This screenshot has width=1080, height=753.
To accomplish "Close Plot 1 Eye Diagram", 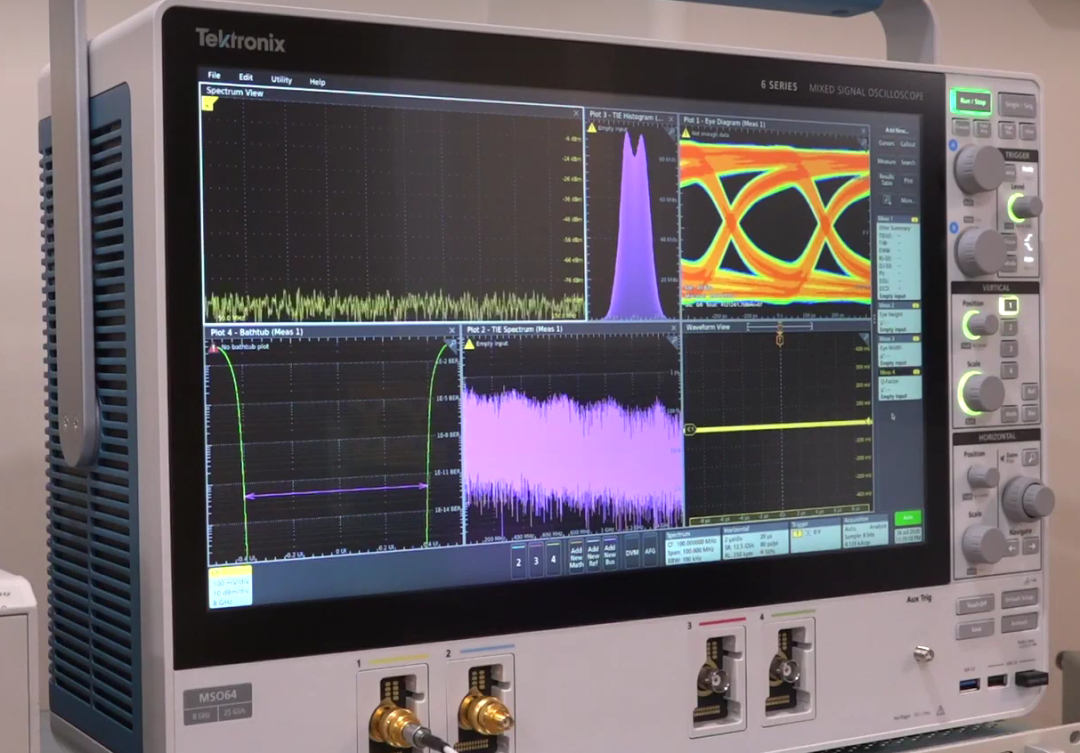I will (x=863, y=130).
